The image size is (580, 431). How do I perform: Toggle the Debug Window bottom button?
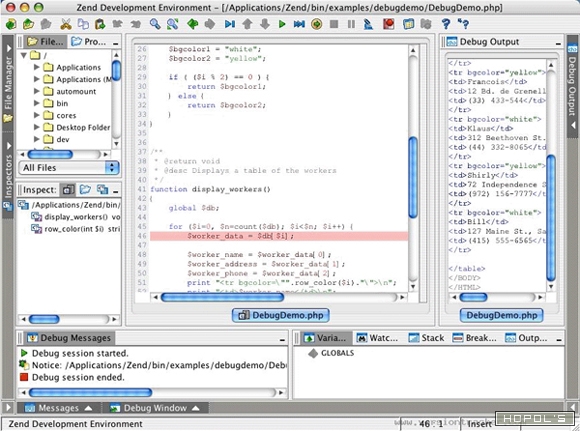point(155,408)
